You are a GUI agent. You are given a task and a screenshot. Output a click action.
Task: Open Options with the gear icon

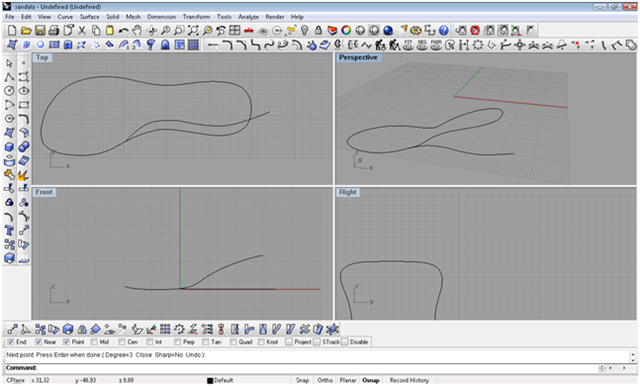tap(416, 31)
